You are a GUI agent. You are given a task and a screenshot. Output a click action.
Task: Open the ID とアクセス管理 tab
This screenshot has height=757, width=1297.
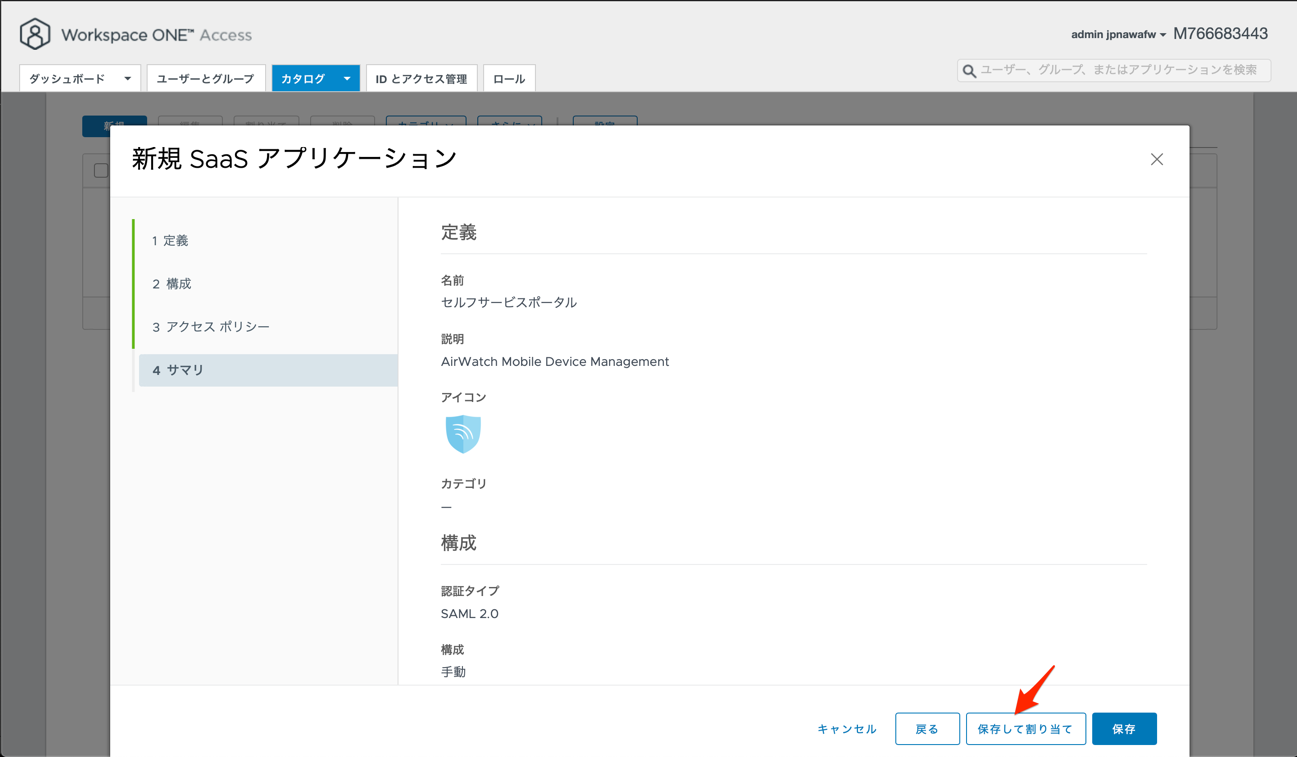(x=421, y=78)
